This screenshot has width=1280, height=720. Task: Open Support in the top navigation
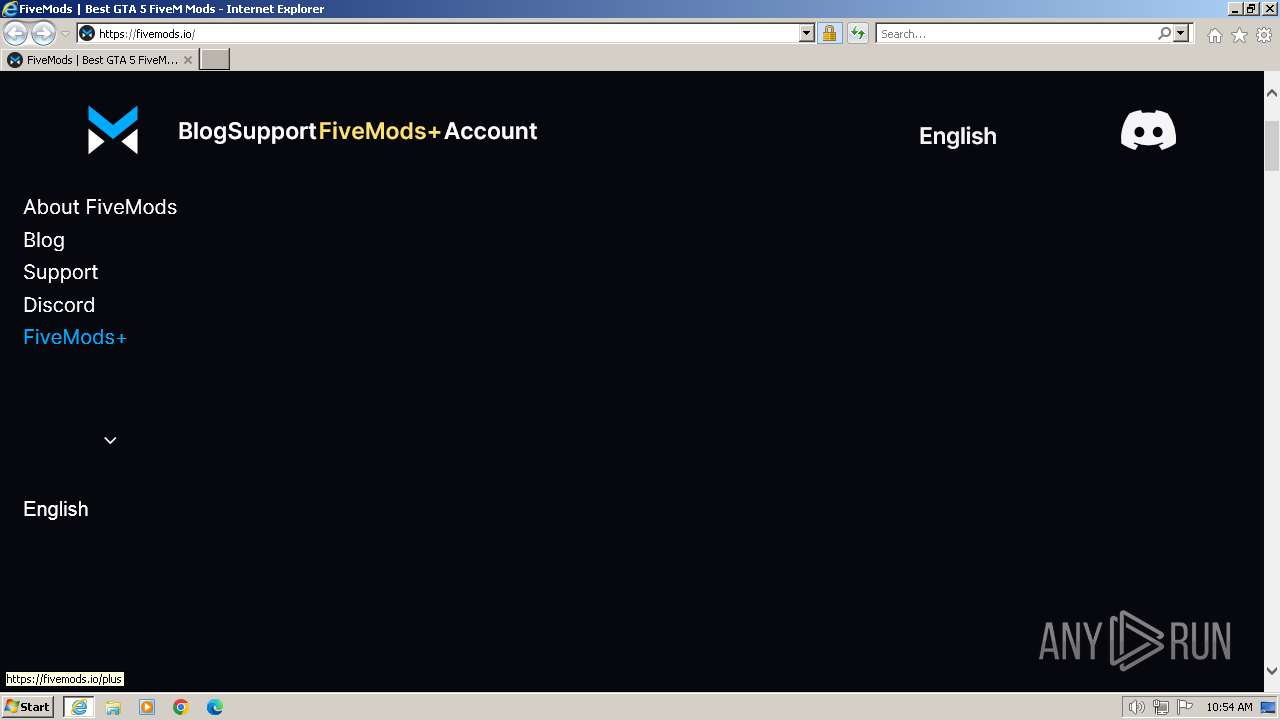coord(272,131)
